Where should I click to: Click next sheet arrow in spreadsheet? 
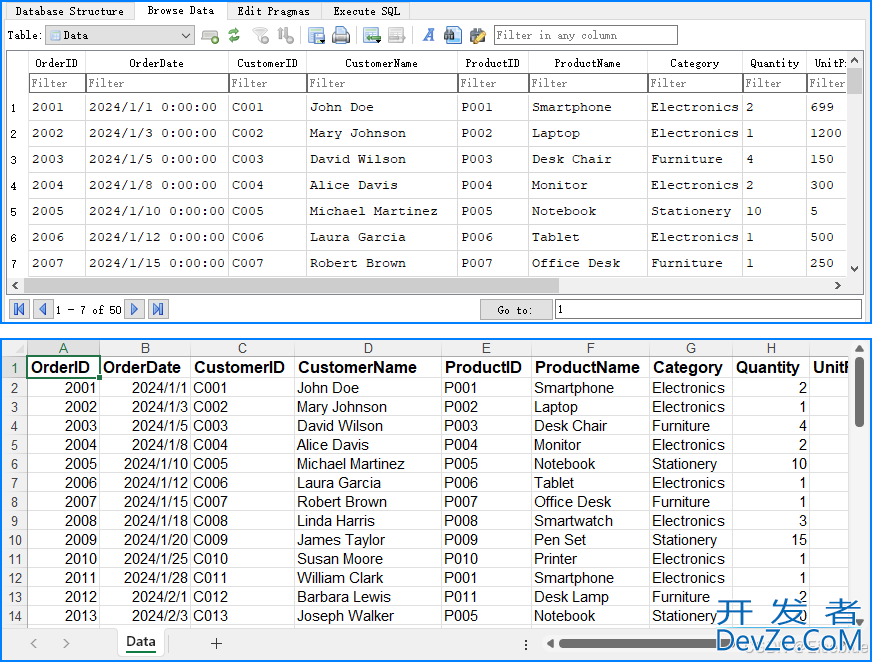(66, 644)
